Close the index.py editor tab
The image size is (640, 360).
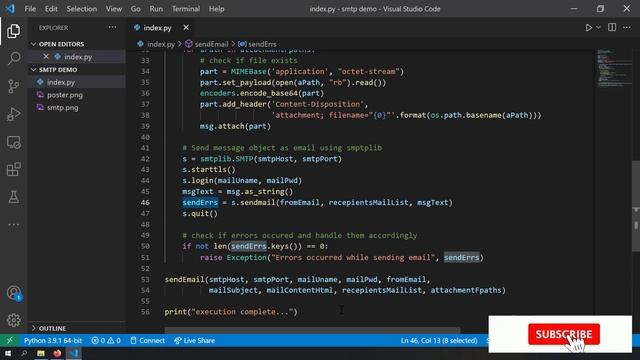[x=186, y=27]
